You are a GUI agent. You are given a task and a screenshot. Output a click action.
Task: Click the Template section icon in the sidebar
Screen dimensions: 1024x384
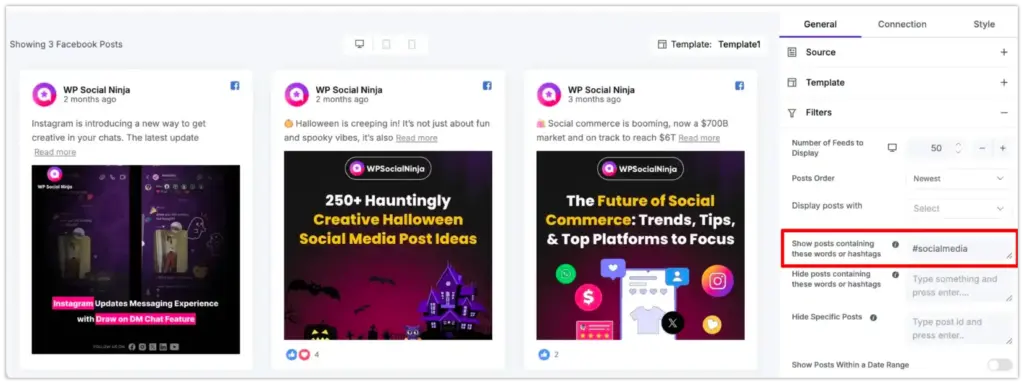click(x=792, y=82)
